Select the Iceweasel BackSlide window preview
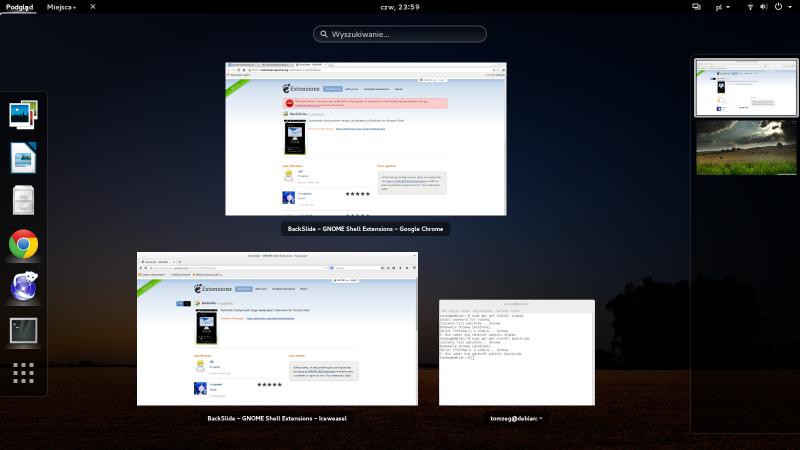Image resolution: width=800 pixels, height=450 pixels. pyautogui.click(x=277, y=329)
